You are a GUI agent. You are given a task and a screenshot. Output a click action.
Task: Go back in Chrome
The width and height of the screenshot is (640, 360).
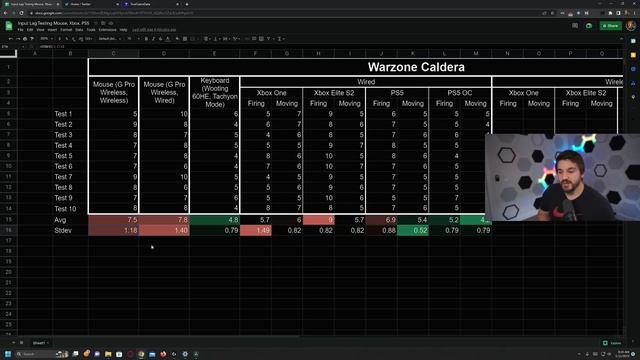[x=5, y=13]
